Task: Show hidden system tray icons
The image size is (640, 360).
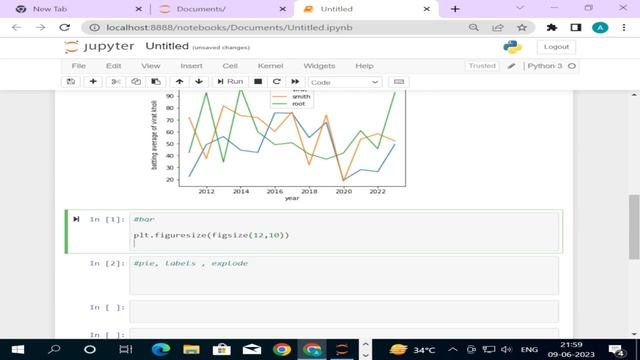Action: tap(453, 349)
